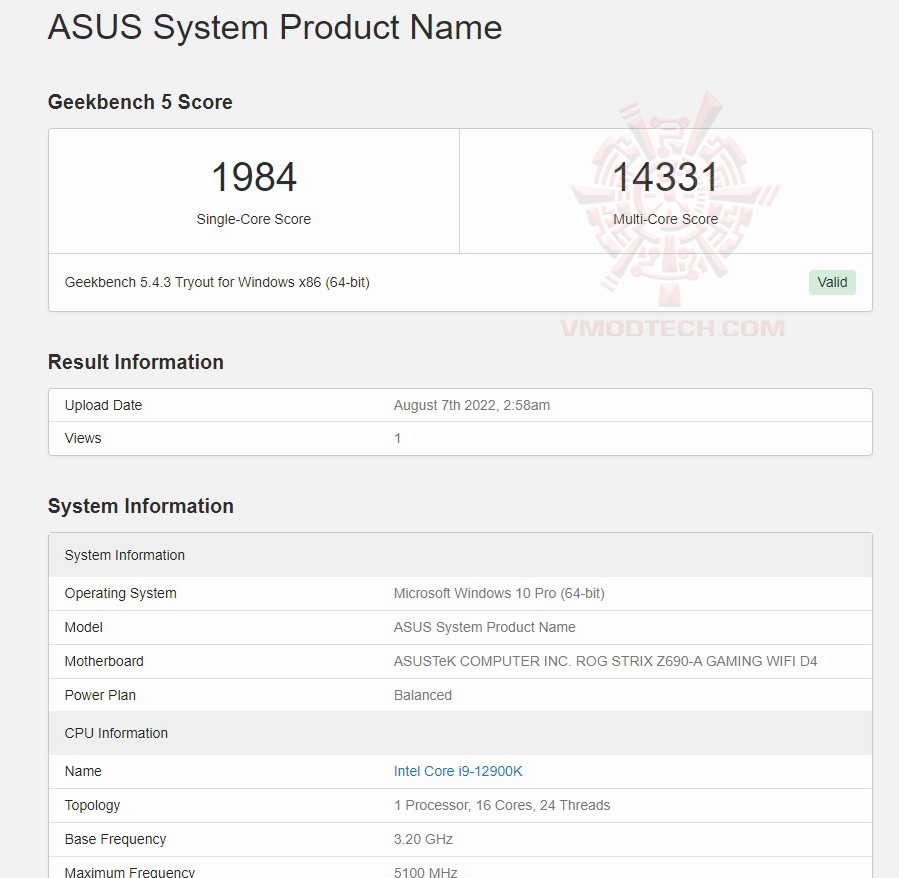Open the Intel Core i9-12900K link
Image resolution: width=899 pixels, height=878 pixels.
[458, 771]
